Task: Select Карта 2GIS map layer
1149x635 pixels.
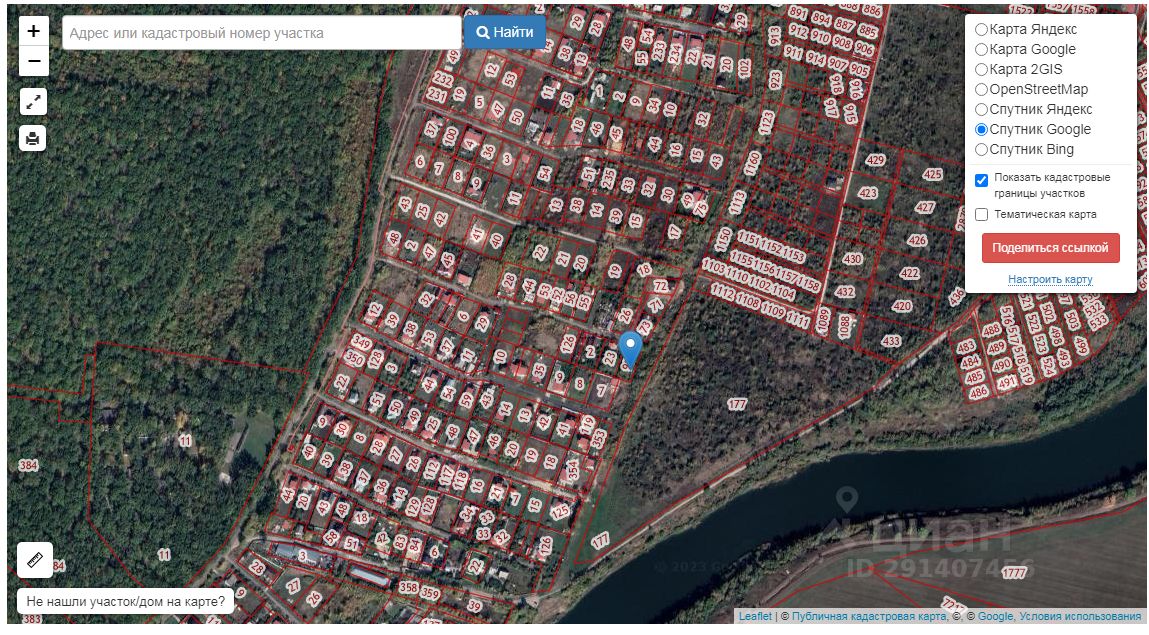Action: [x=1018, y=69]
